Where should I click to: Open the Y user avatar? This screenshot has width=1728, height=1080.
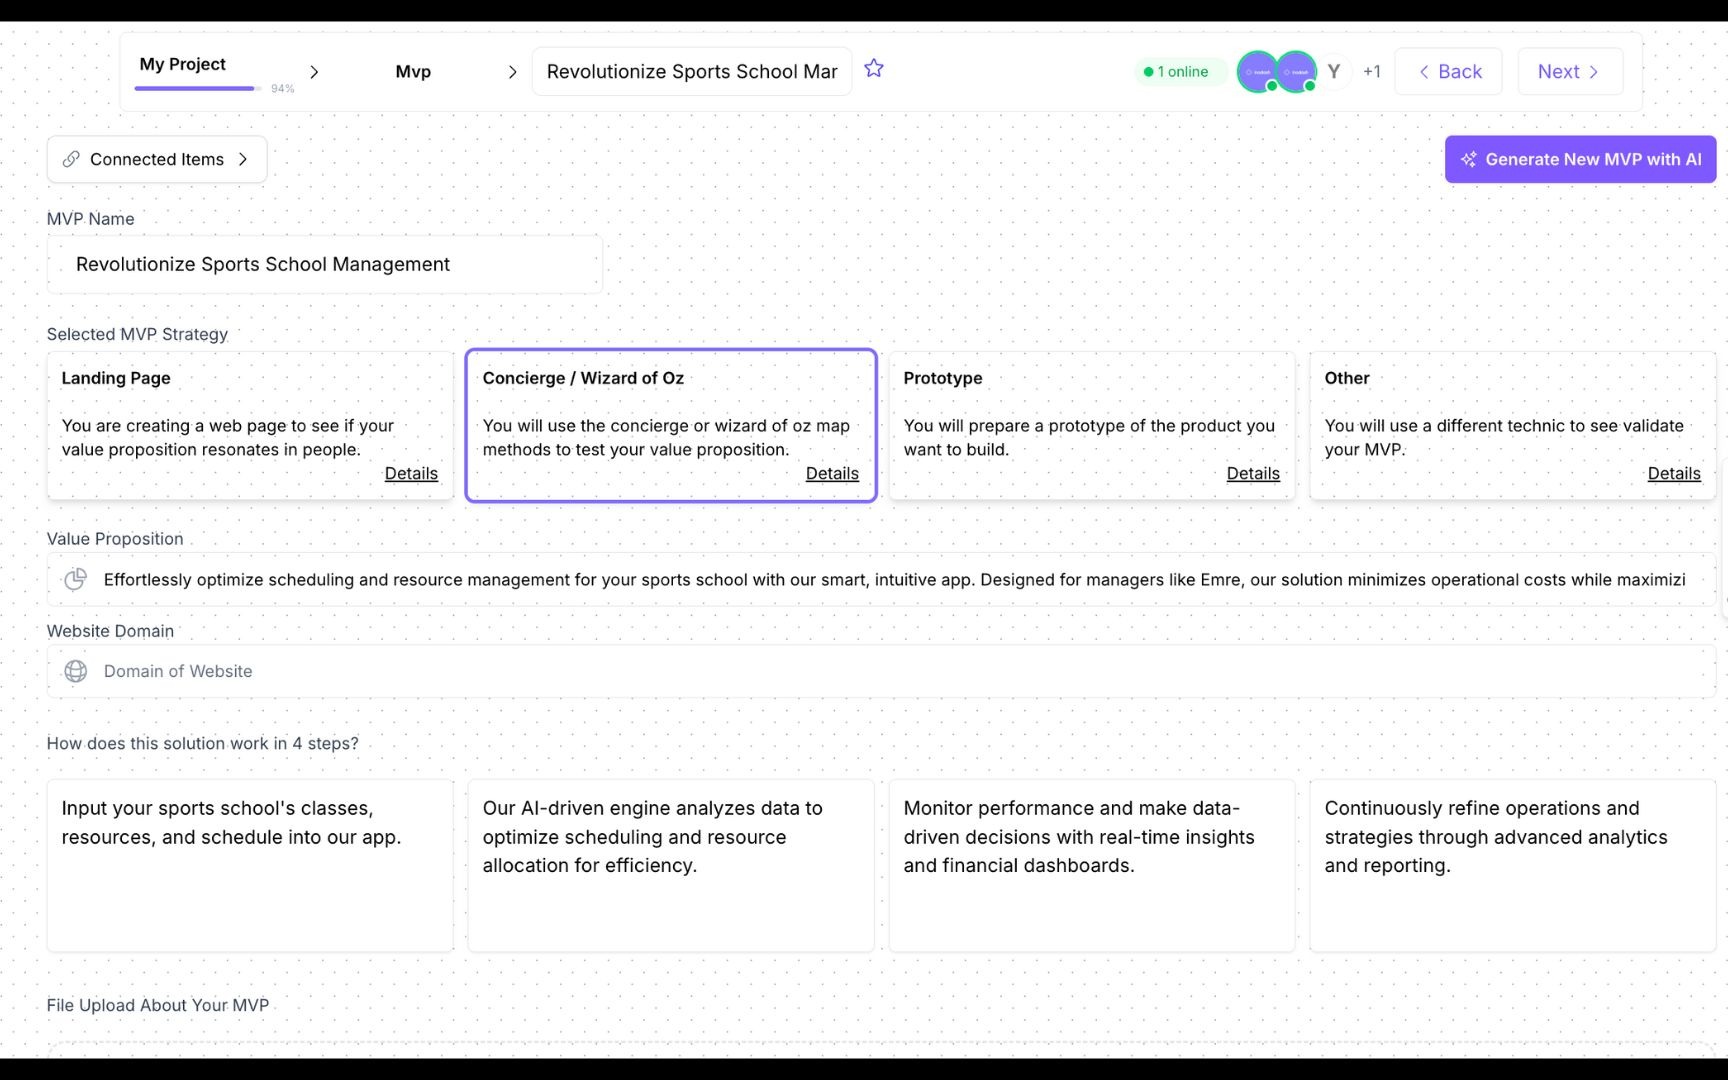[1334, 71]
